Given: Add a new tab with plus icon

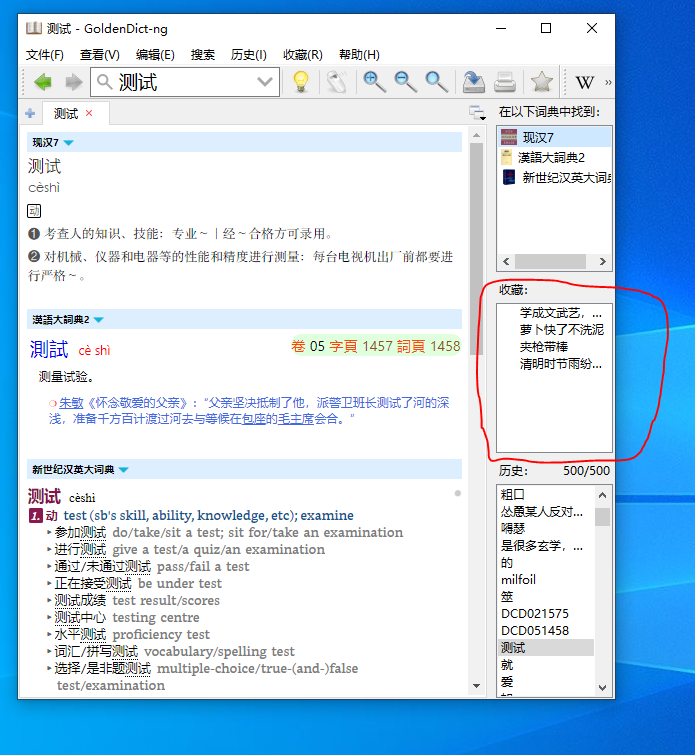Looking at the screenshot, I should tap(30, 113).
